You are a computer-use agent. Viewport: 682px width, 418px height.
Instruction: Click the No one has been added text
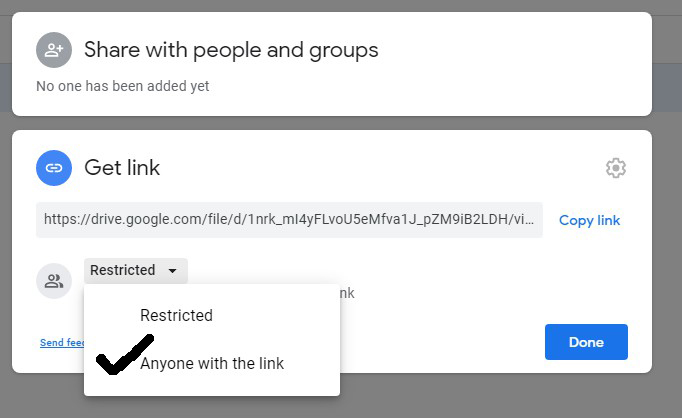pyautogui.click(x=123, y=87)
